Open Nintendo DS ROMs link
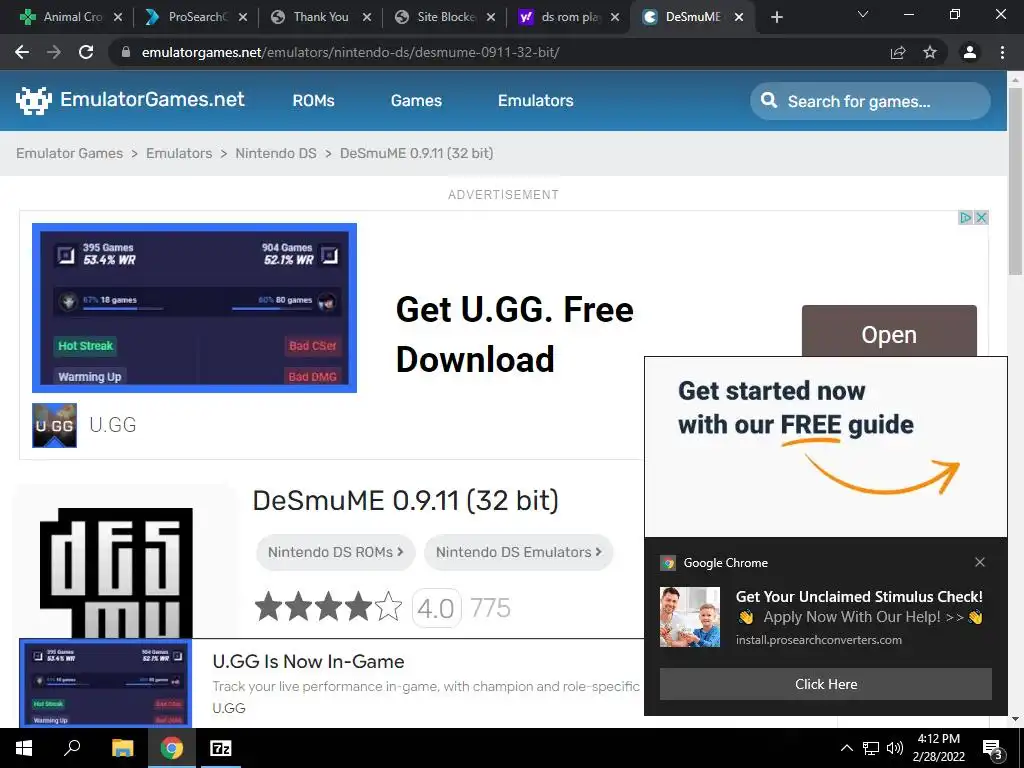1024x768 pixels. tap(336, 552)
